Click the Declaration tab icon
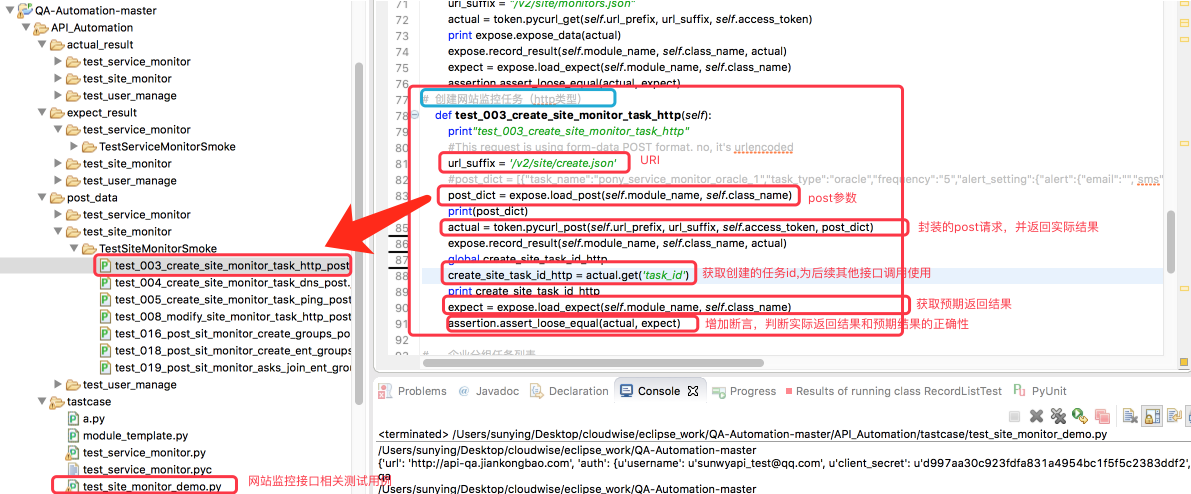 pos(537,391)
